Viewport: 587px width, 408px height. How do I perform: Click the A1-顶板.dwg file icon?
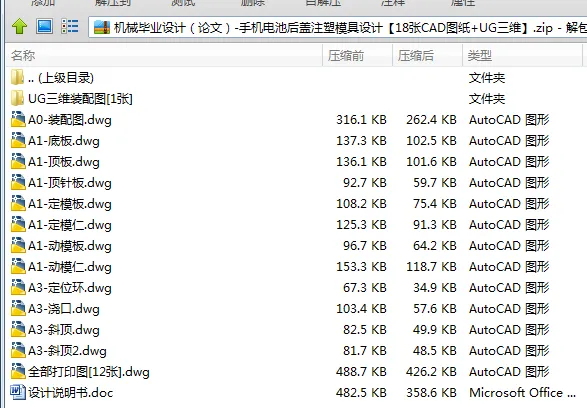point(18,161)
